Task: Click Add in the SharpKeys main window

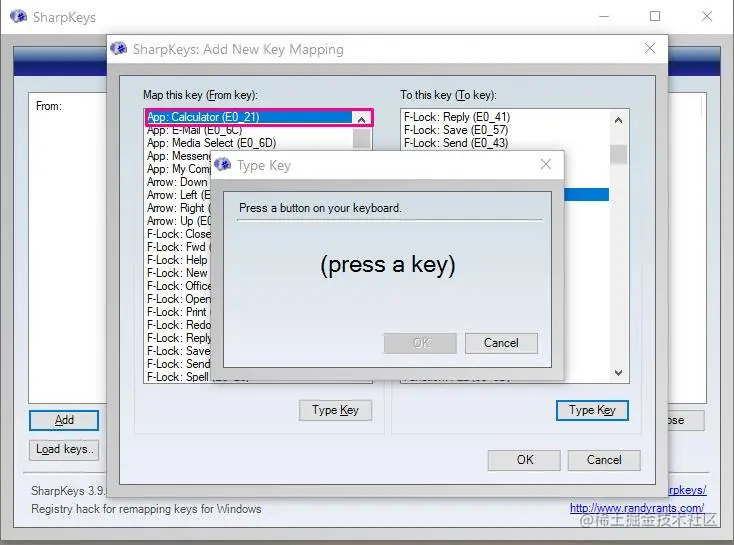Action: pos(64,420)
